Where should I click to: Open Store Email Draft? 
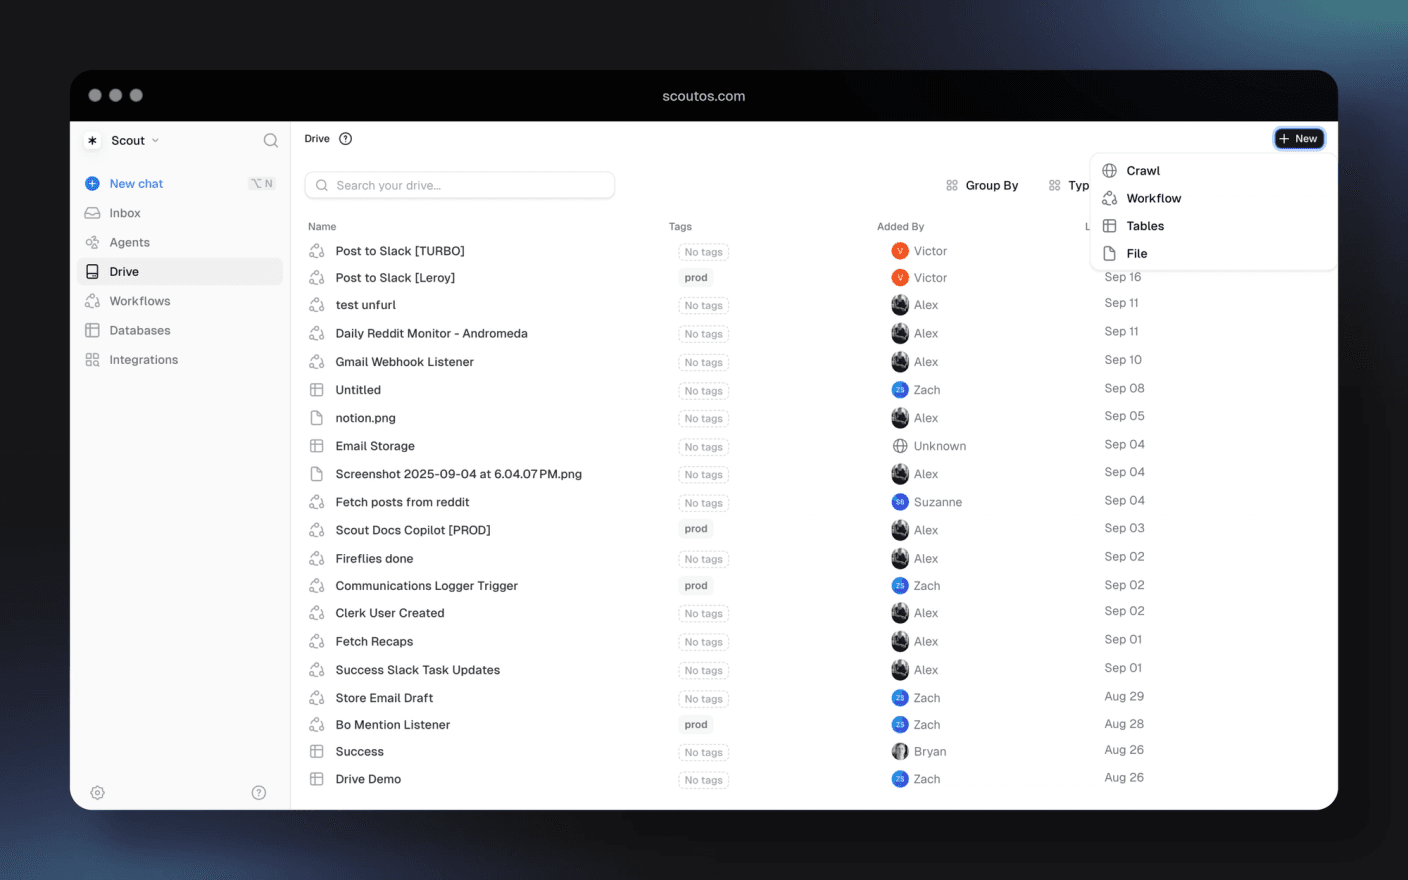384,698
